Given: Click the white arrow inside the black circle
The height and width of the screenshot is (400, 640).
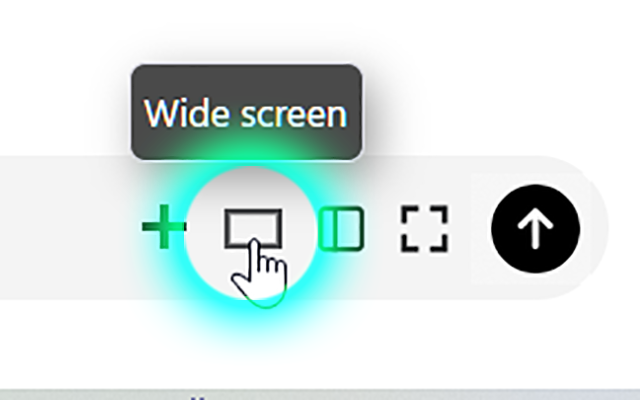Looking at the screenshot, I should point(536,229).
